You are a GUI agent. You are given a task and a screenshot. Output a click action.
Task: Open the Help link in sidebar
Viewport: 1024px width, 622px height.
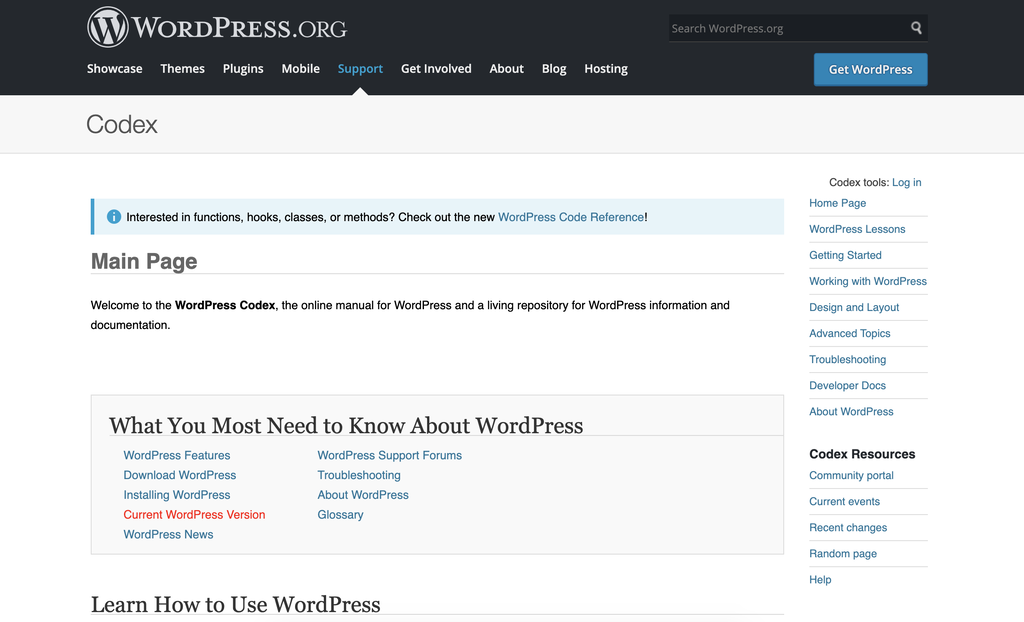click(x=820, y=580)
